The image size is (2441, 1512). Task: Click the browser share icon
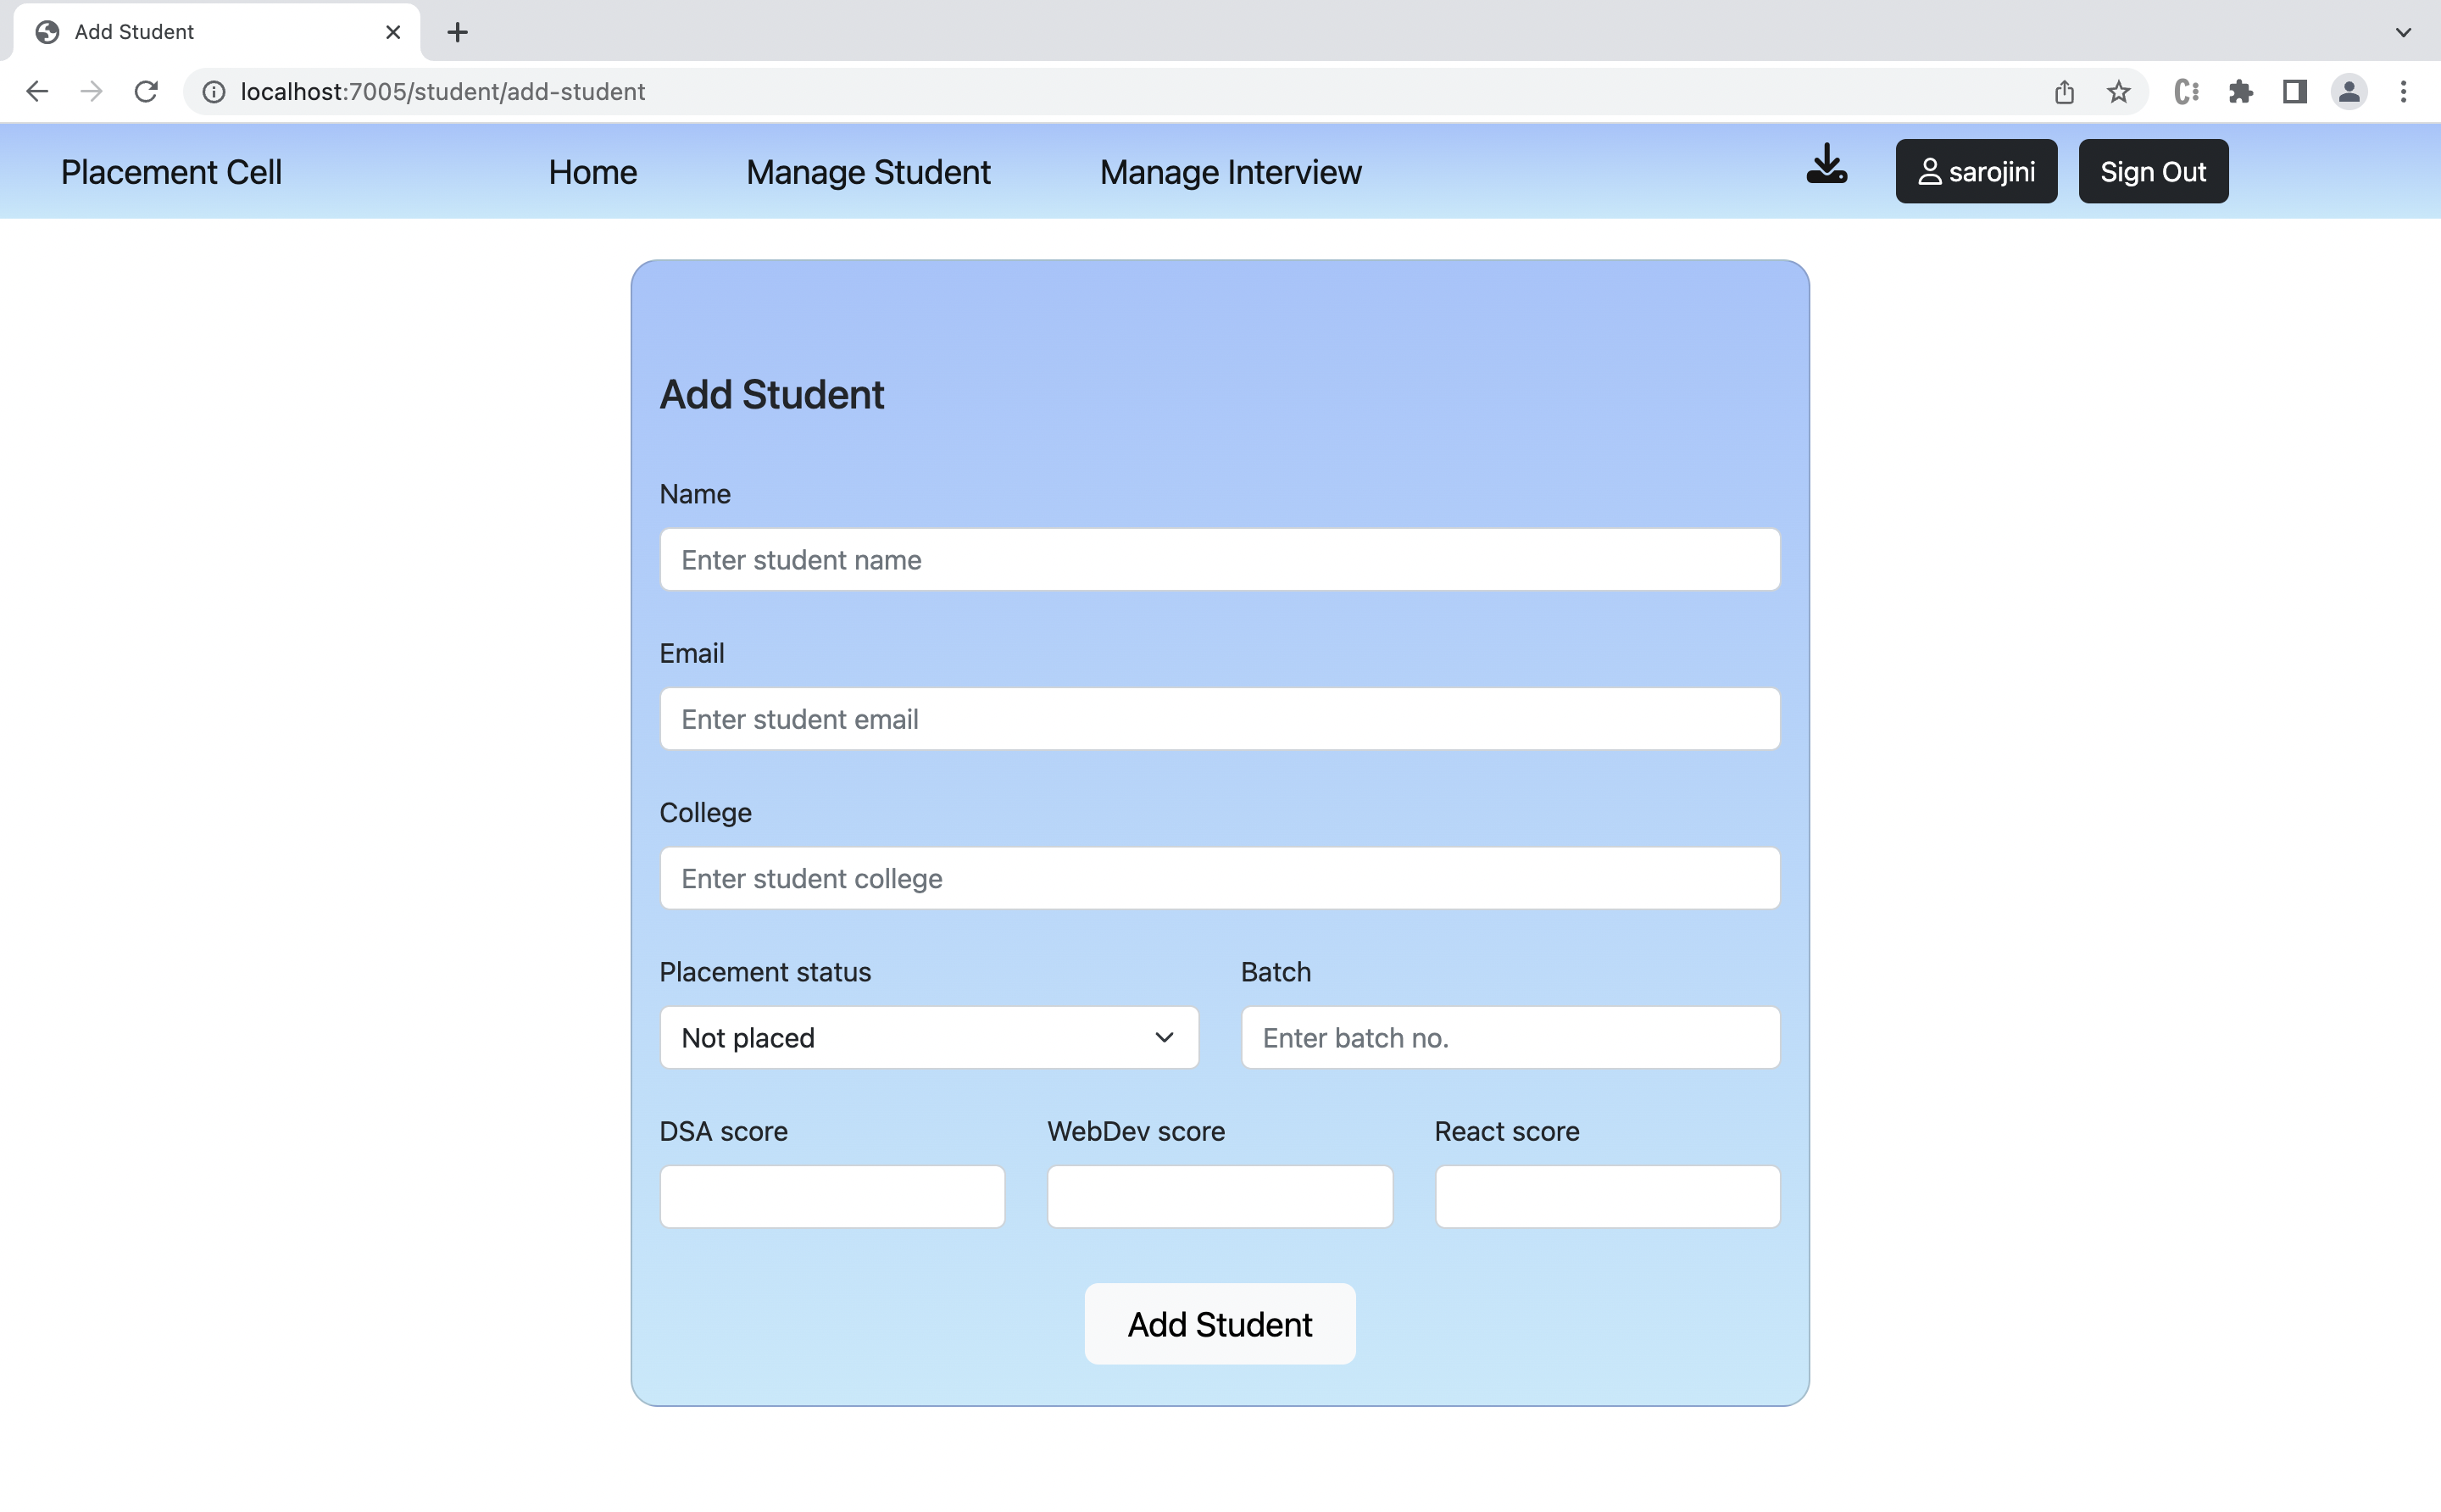point(2062,91)
